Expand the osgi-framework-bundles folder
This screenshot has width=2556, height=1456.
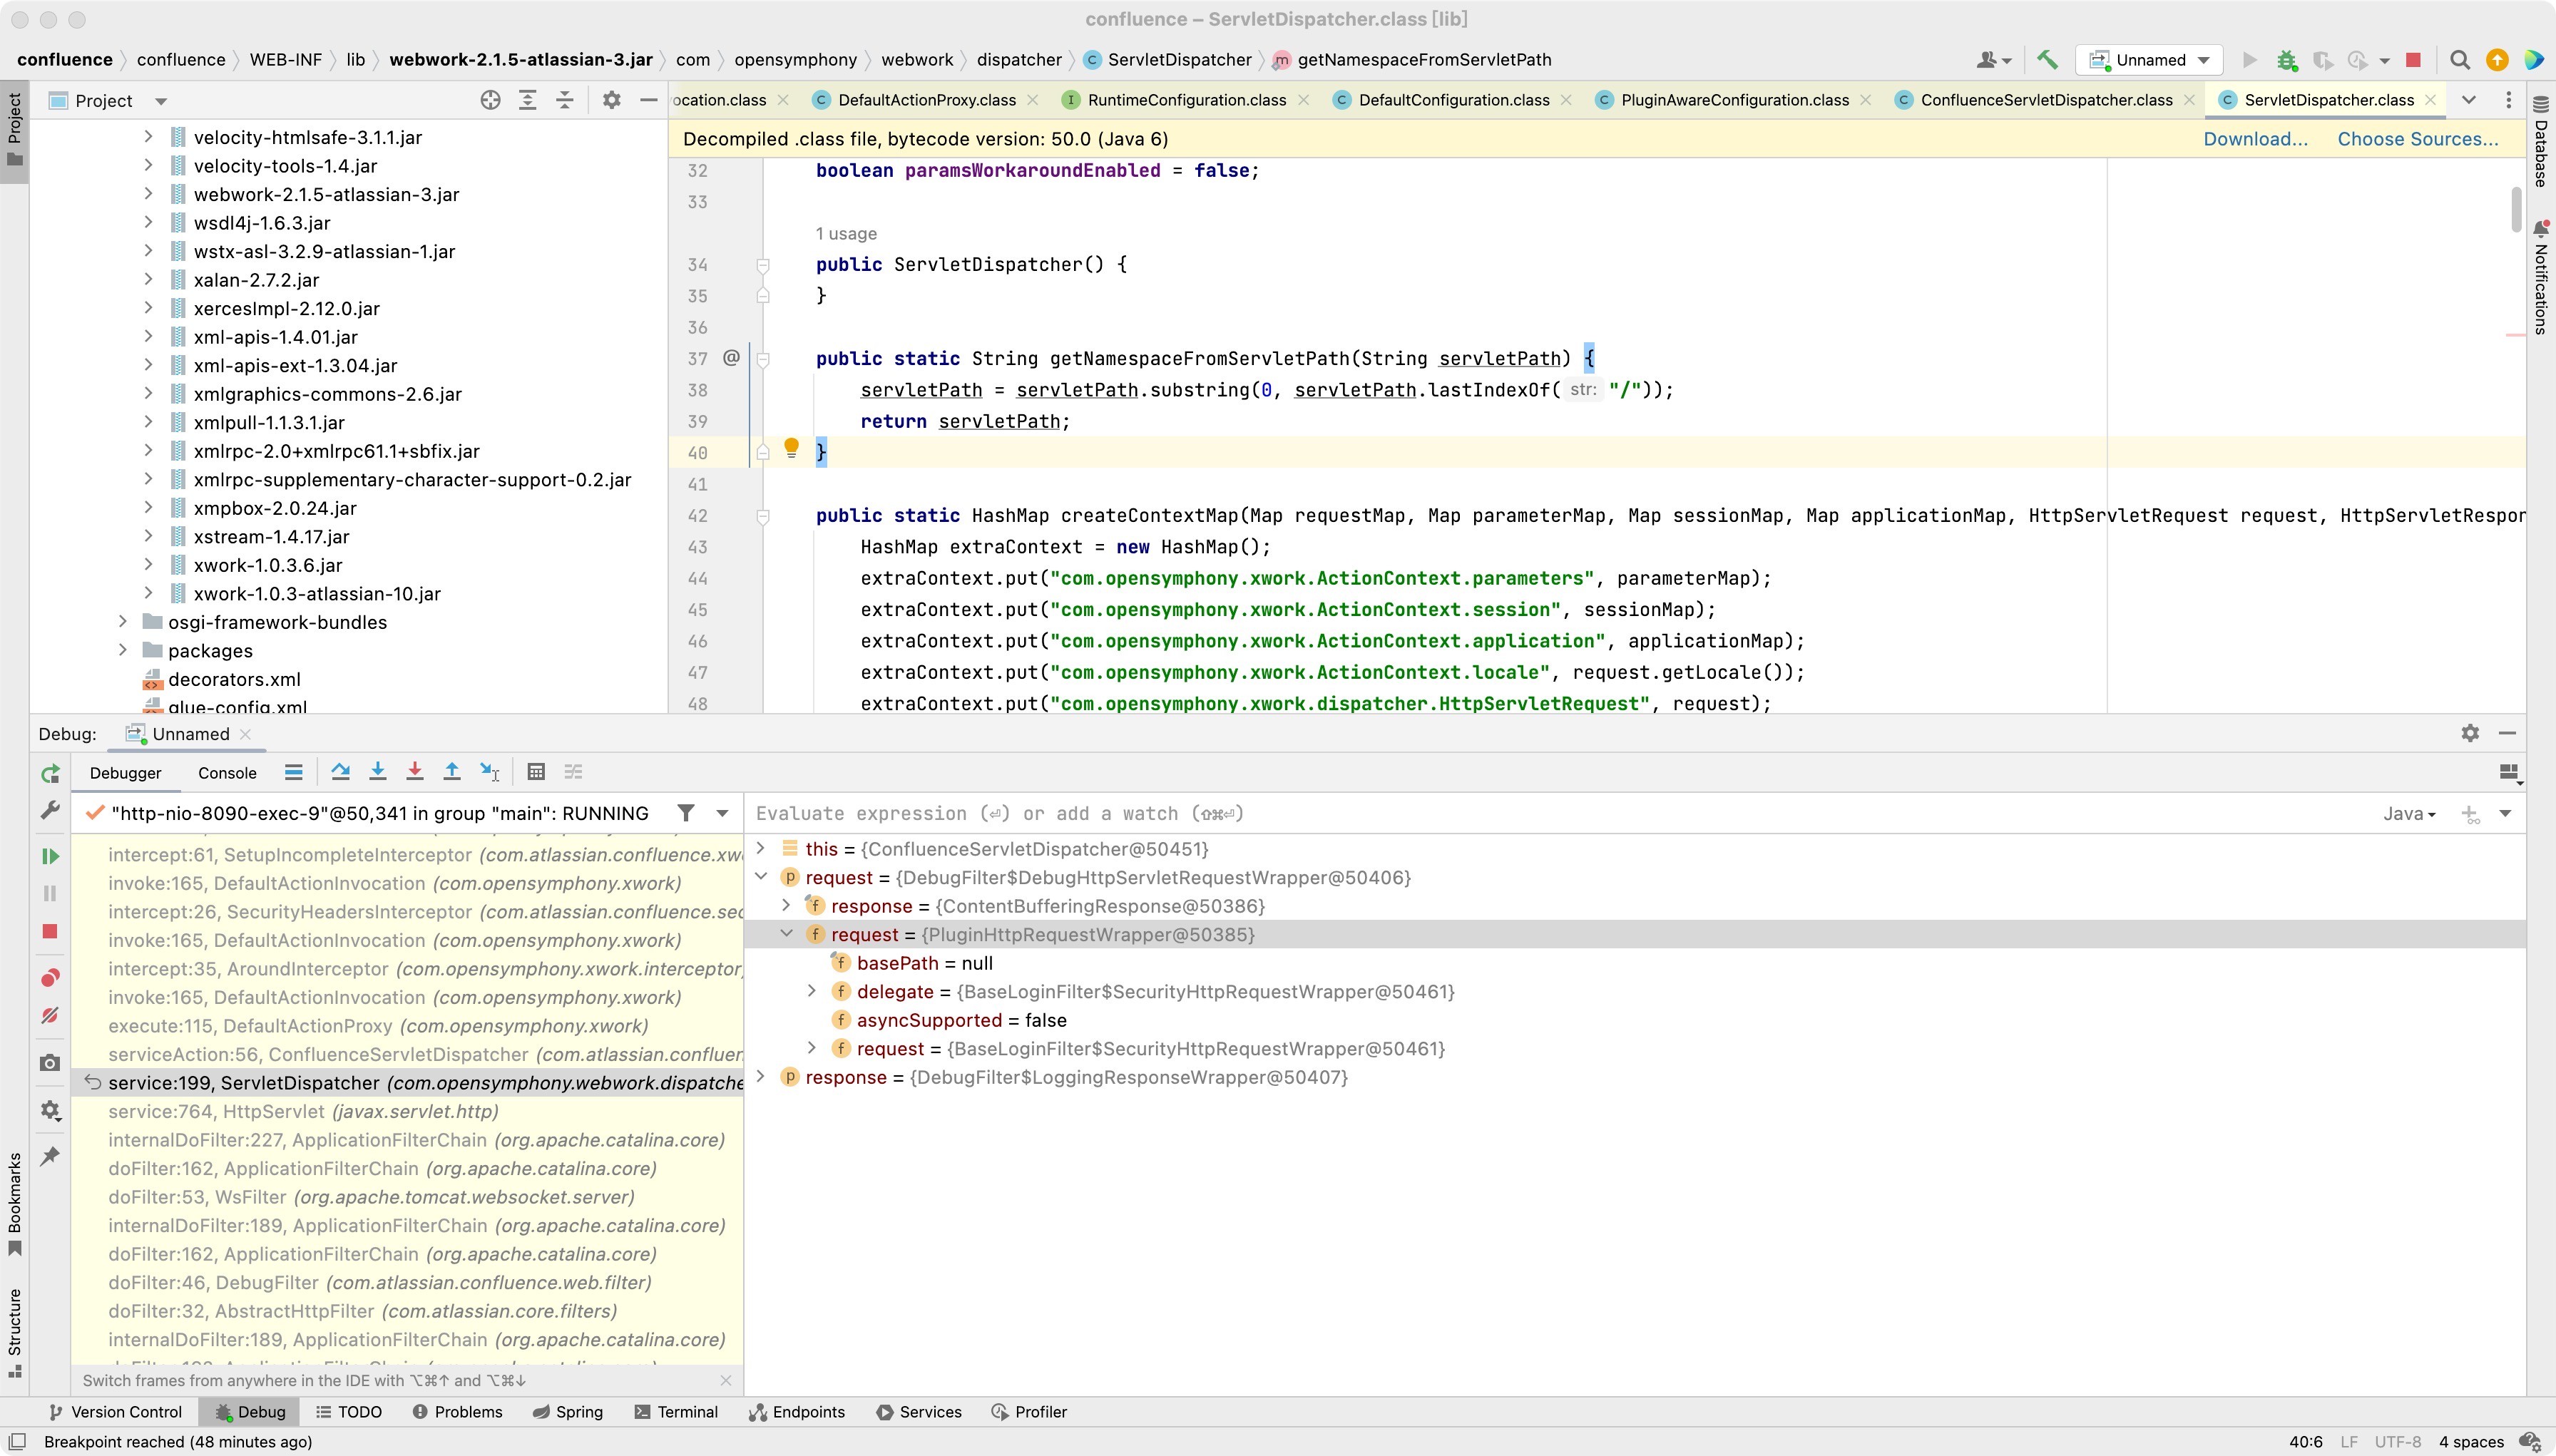[x=122, y=622]
